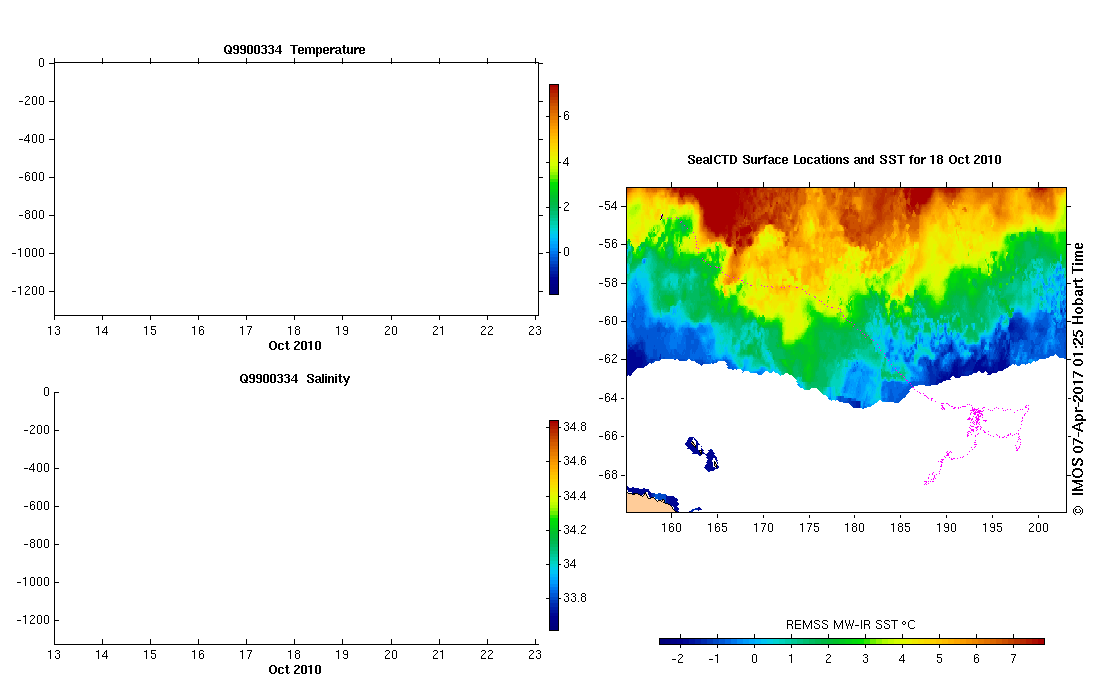Screen dimensions: 1099x700
Task: Click 'Oct 2010' label under Temperature plot
Action: tap(294, 345)
